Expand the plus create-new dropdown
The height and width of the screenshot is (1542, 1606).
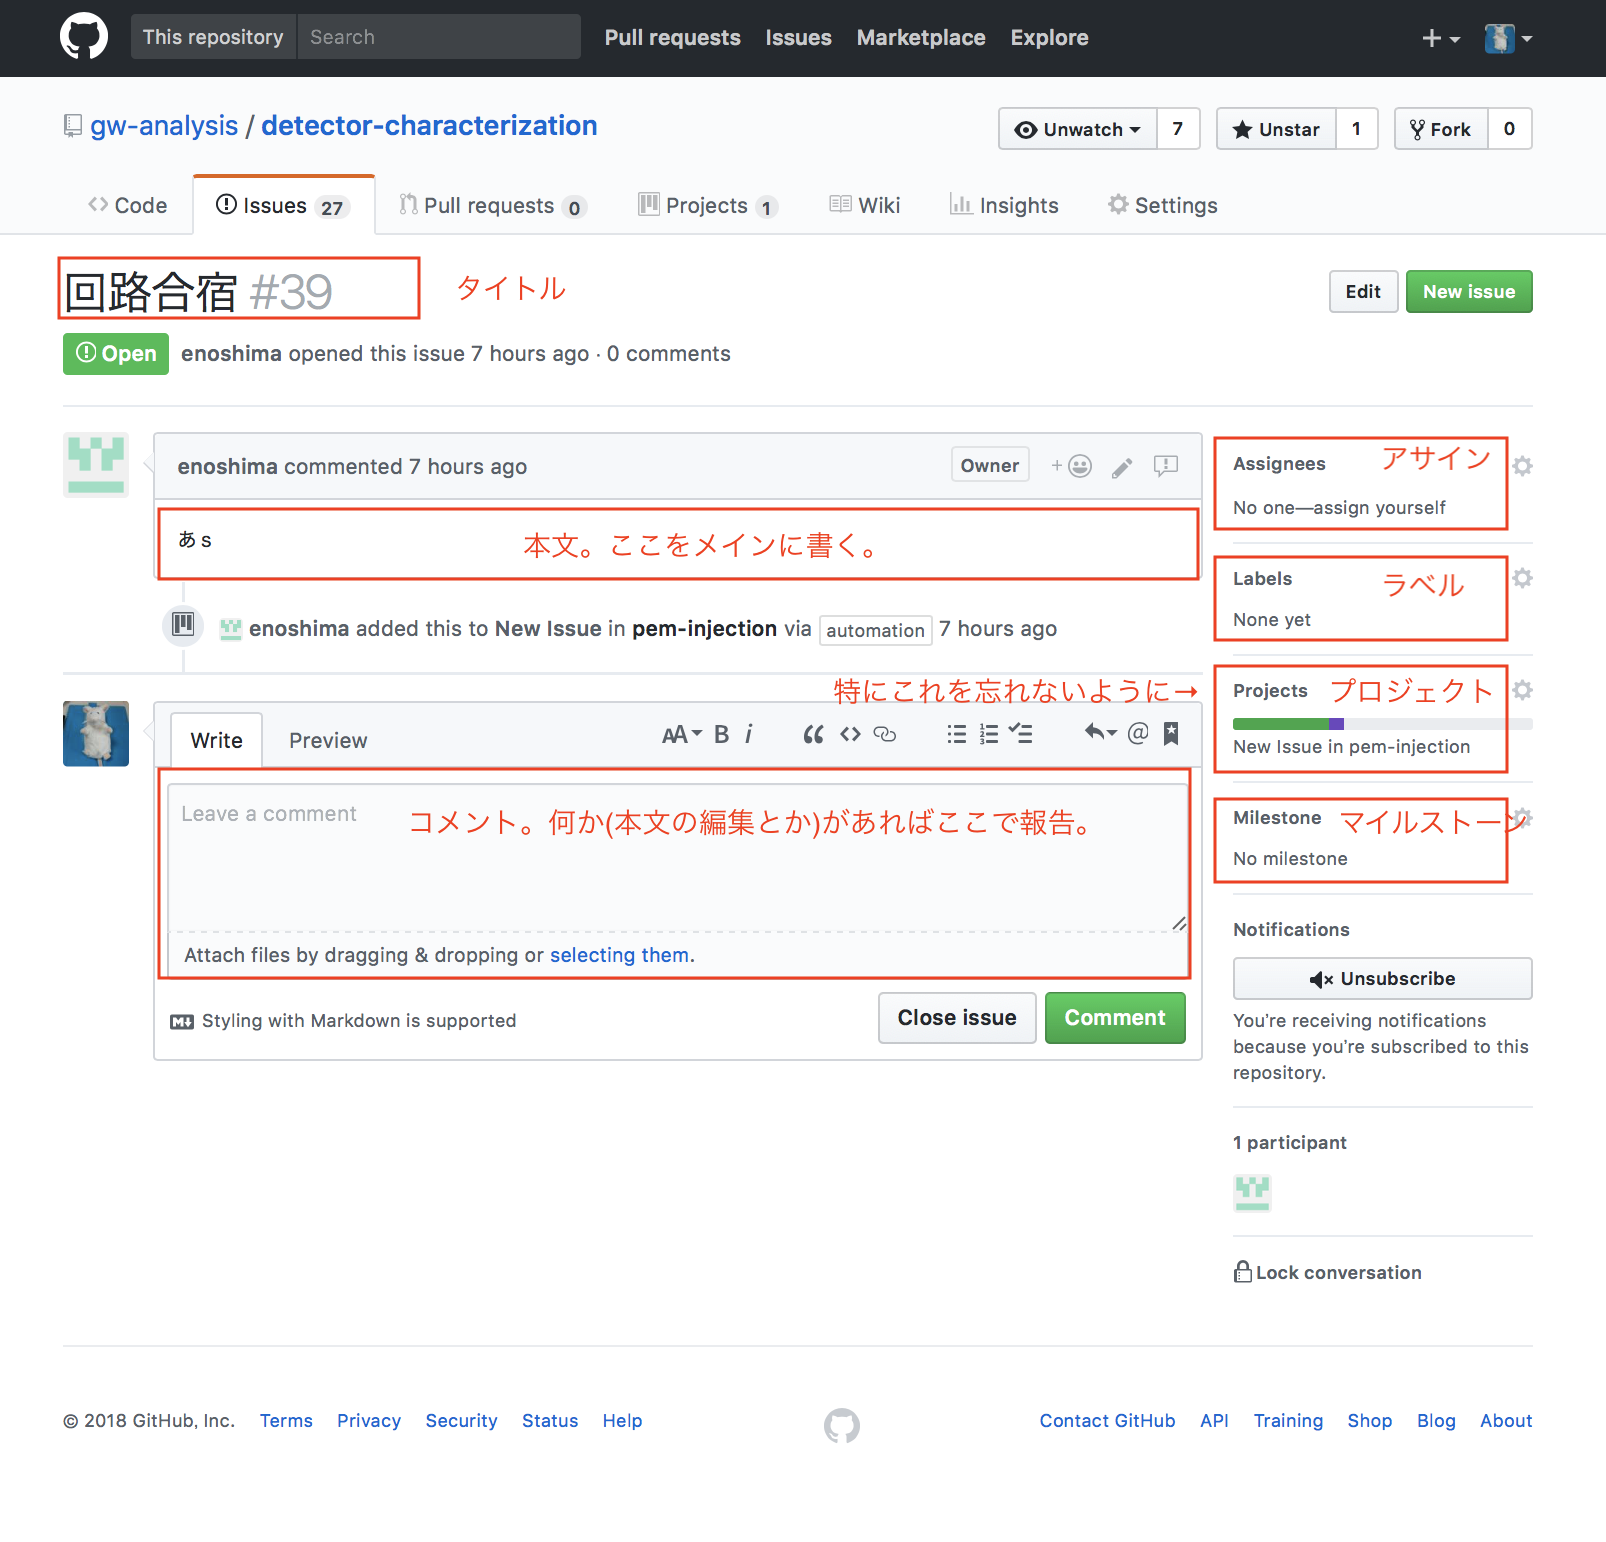(1440, 38)
